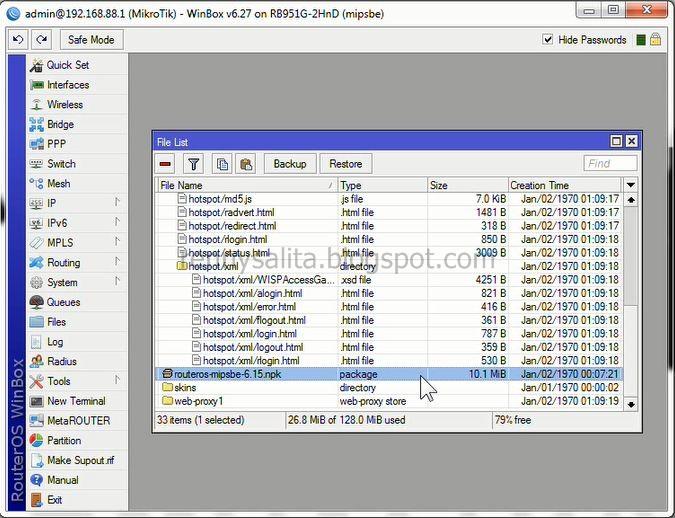Click the padlock icon in the toolbar
This screenshot has height=518, width=675.
point(655,40)
